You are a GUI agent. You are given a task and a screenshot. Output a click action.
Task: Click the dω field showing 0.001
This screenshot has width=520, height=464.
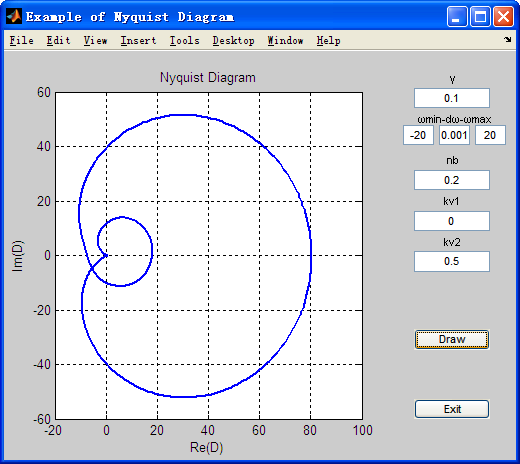point(454,135)
